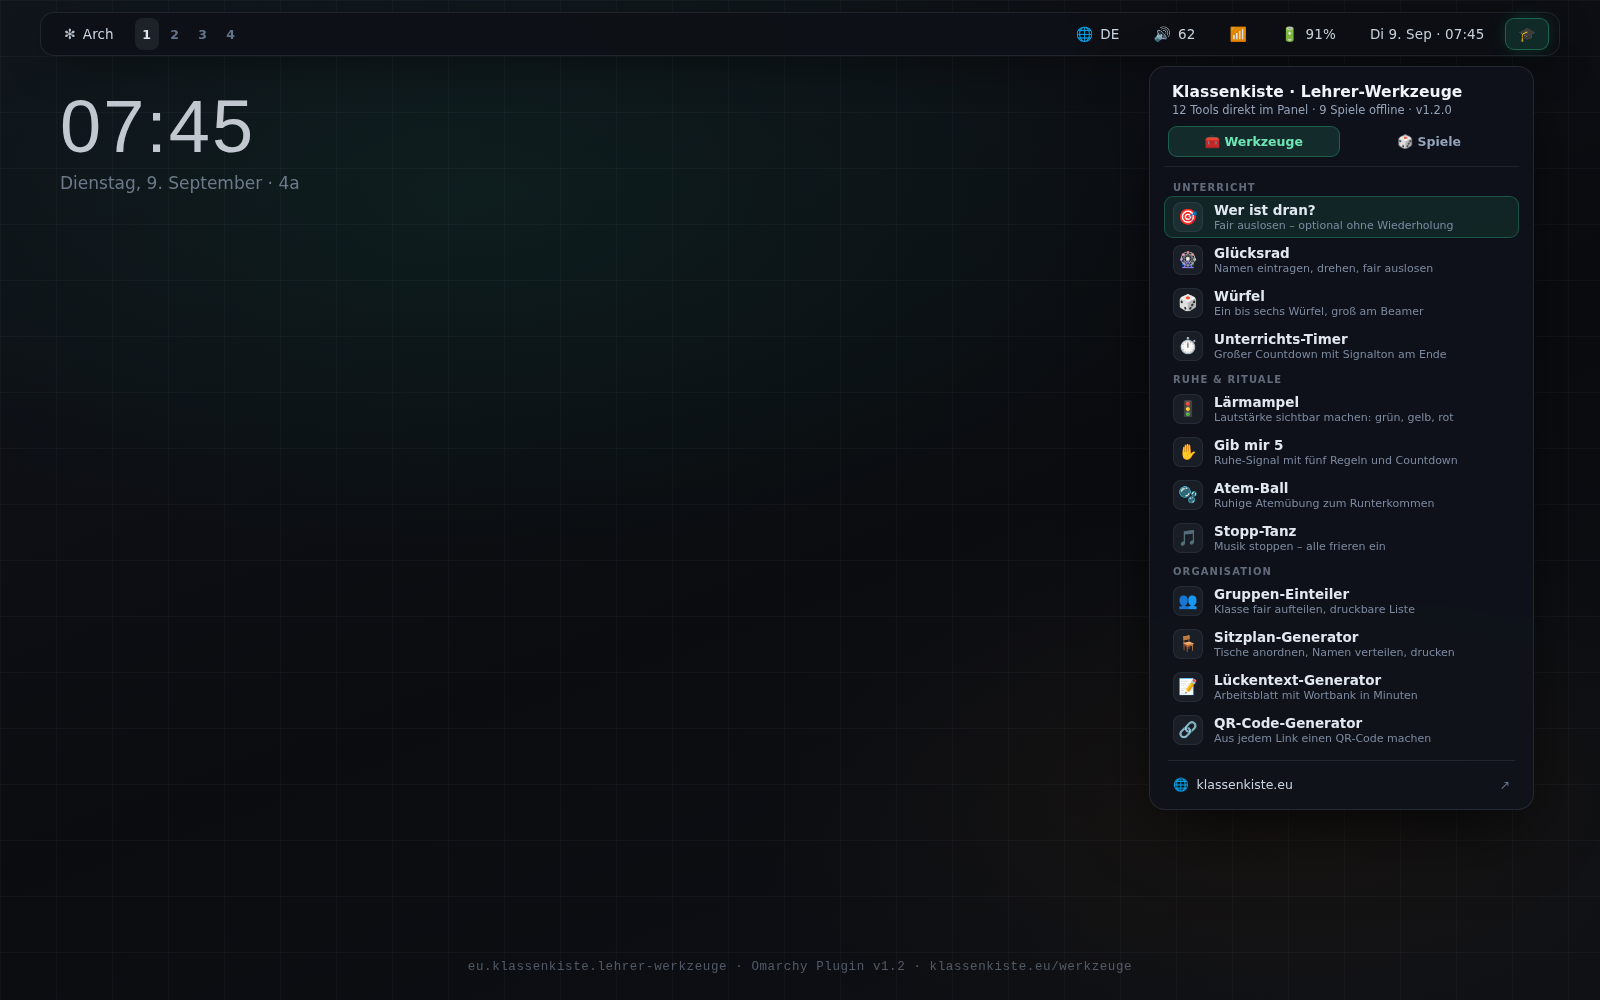Open the Arch launcher menu

point(89,34)
